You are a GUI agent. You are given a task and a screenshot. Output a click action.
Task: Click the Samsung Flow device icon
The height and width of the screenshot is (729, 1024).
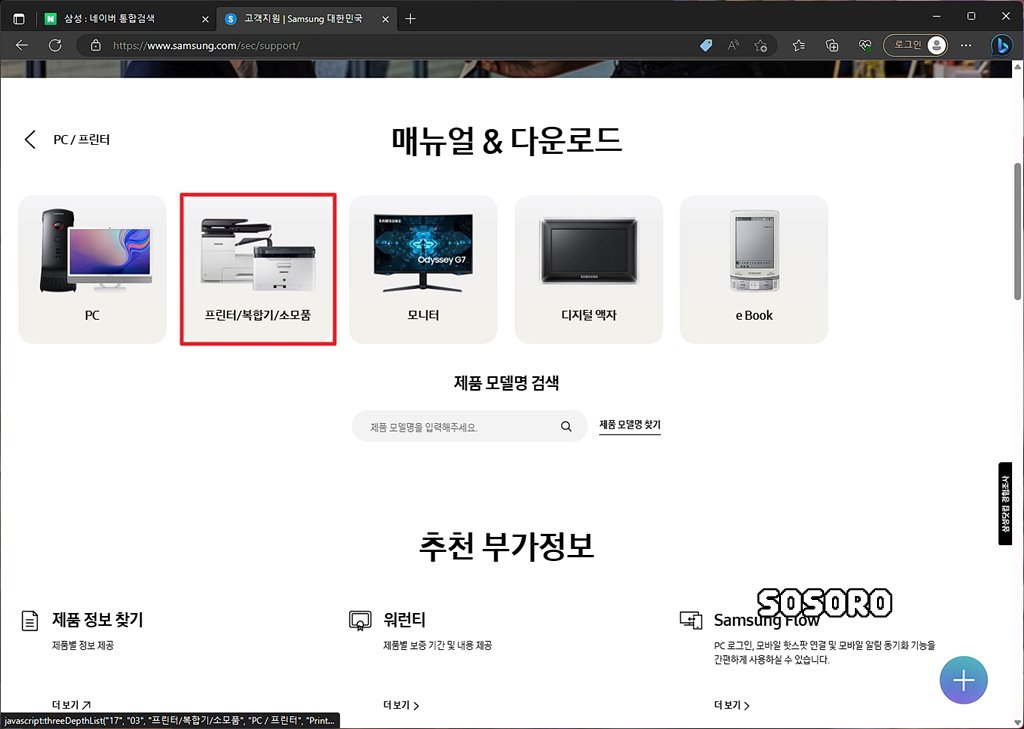coord(691,620)
